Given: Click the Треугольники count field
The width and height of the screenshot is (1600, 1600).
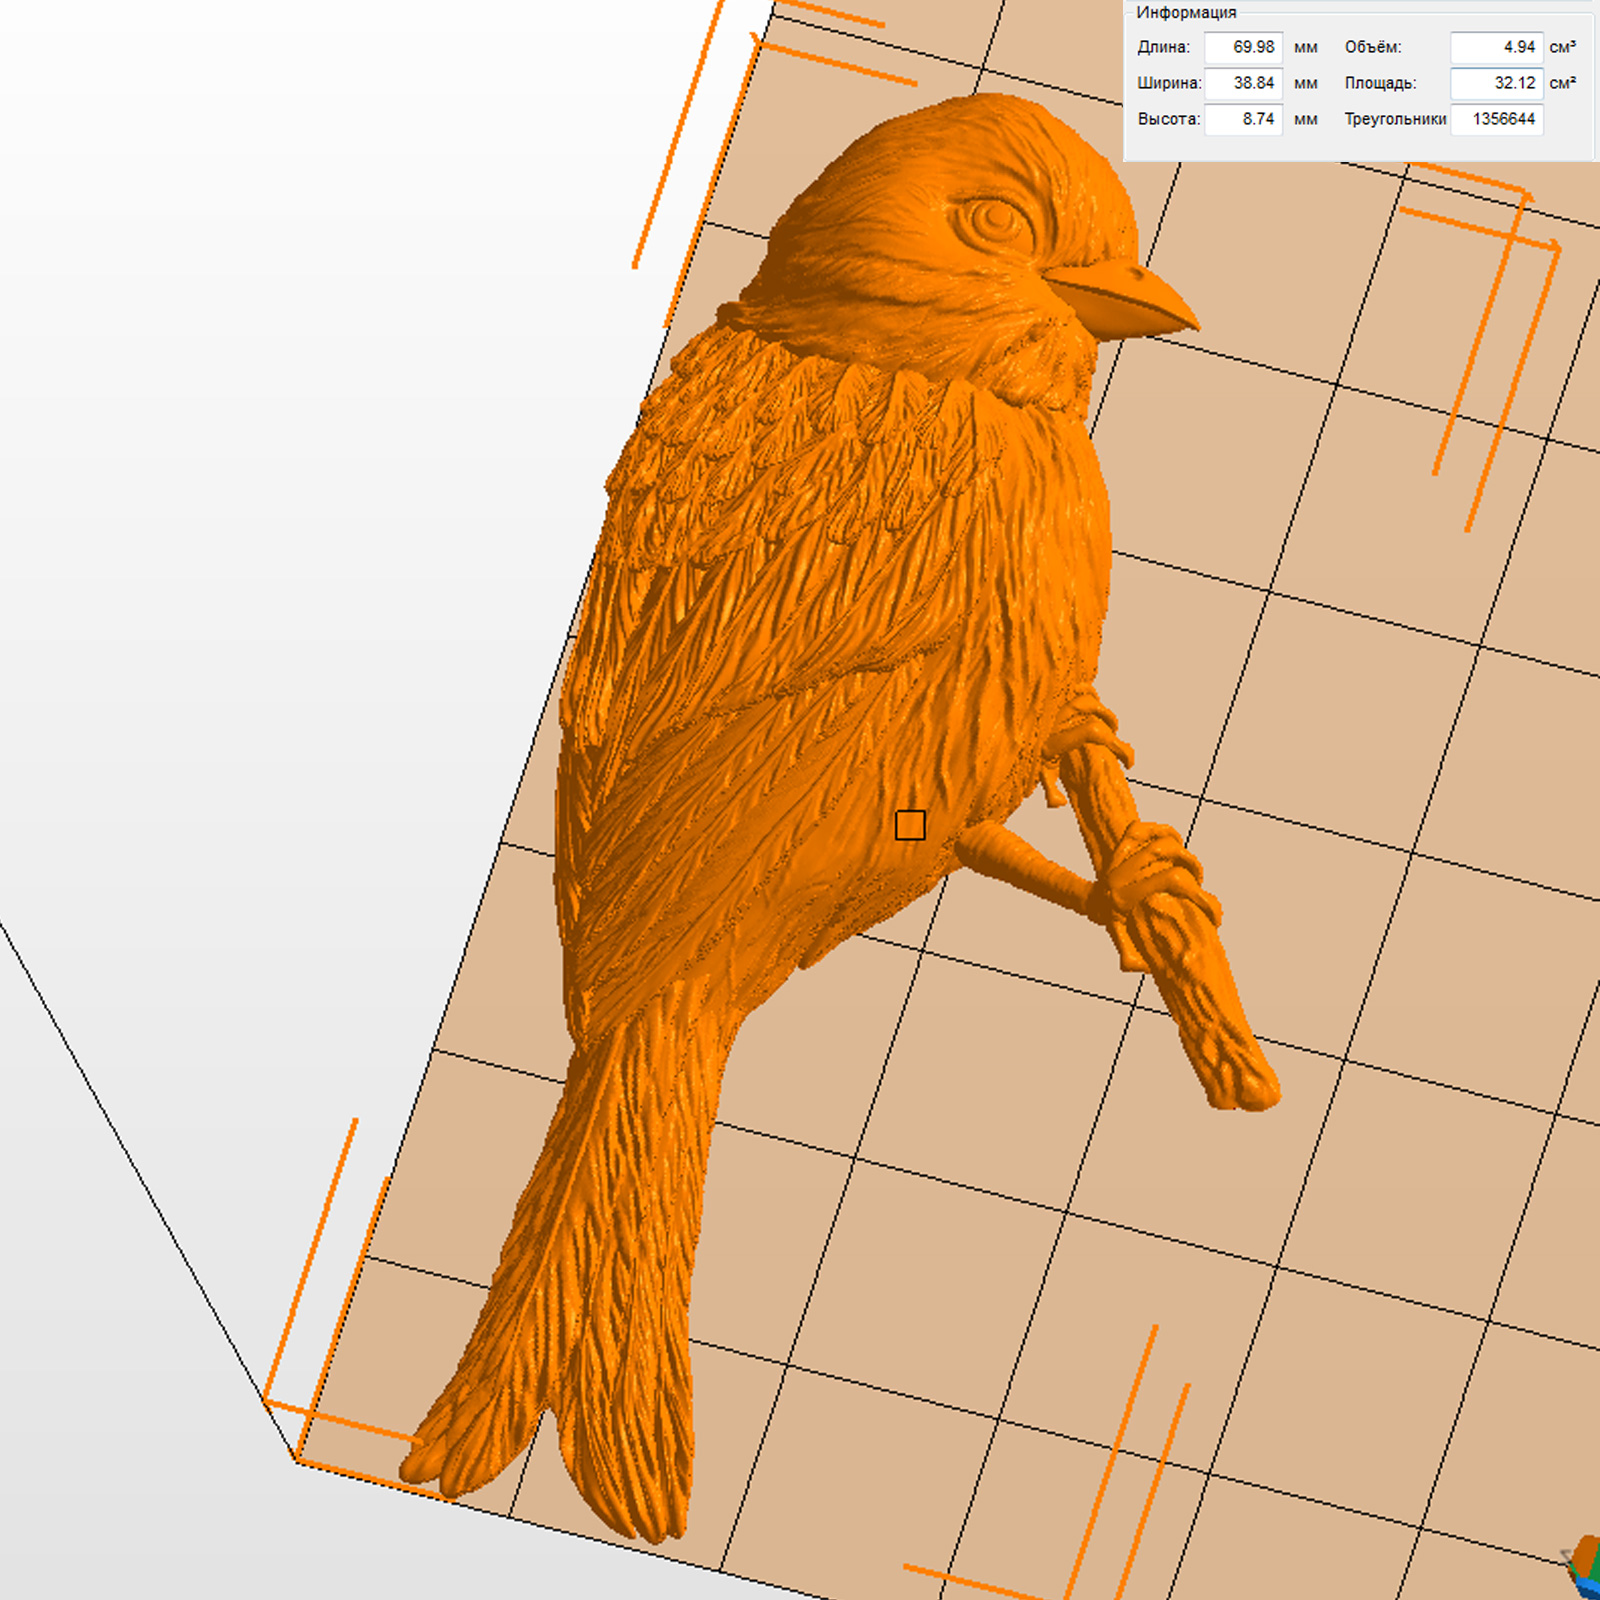Looking at the screenshot, I should click(1496, 119).
